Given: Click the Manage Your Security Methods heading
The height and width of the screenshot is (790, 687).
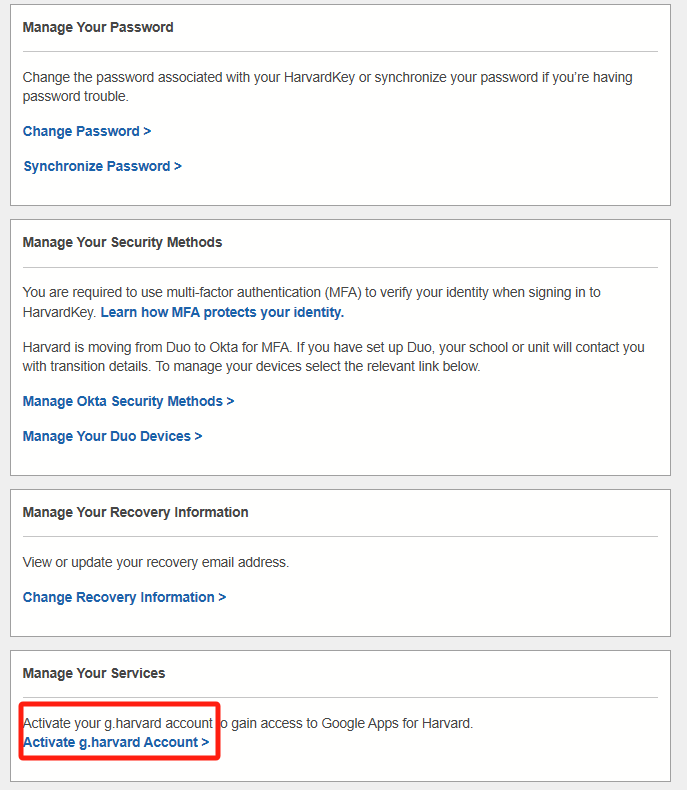Looking at the screenshot, I should [x=122, y=242].
